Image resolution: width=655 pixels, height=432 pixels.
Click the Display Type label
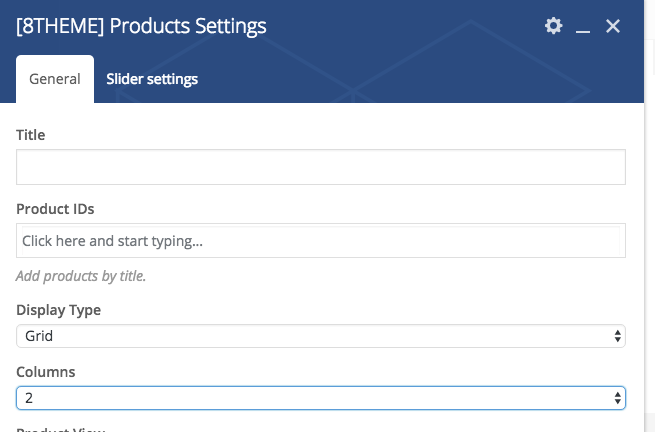coord(58,310)
